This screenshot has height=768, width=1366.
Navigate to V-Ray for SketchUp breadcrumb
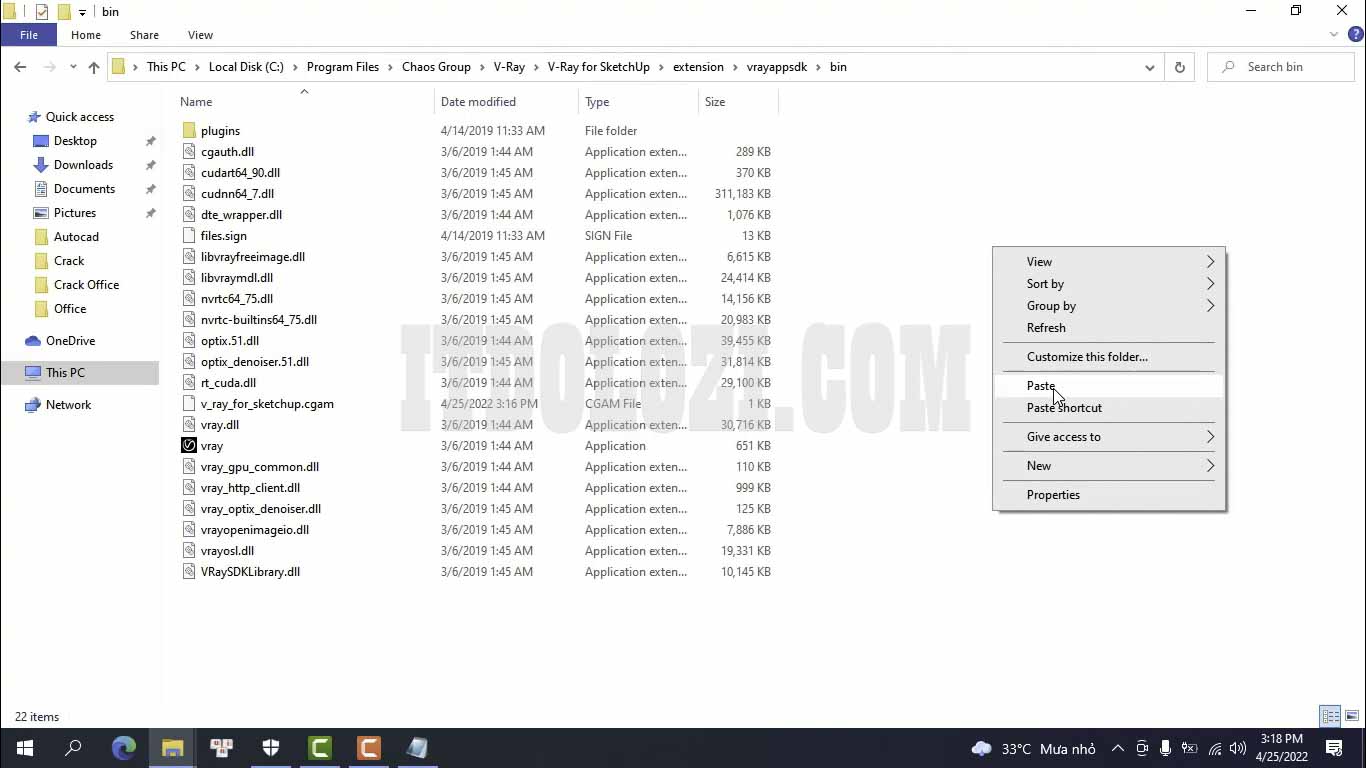598,67
